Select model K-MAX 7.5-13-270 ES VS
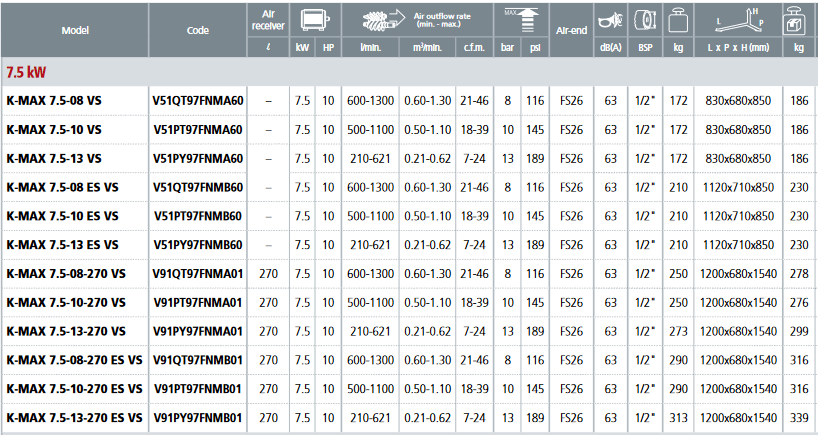 (x=74, y=418)
